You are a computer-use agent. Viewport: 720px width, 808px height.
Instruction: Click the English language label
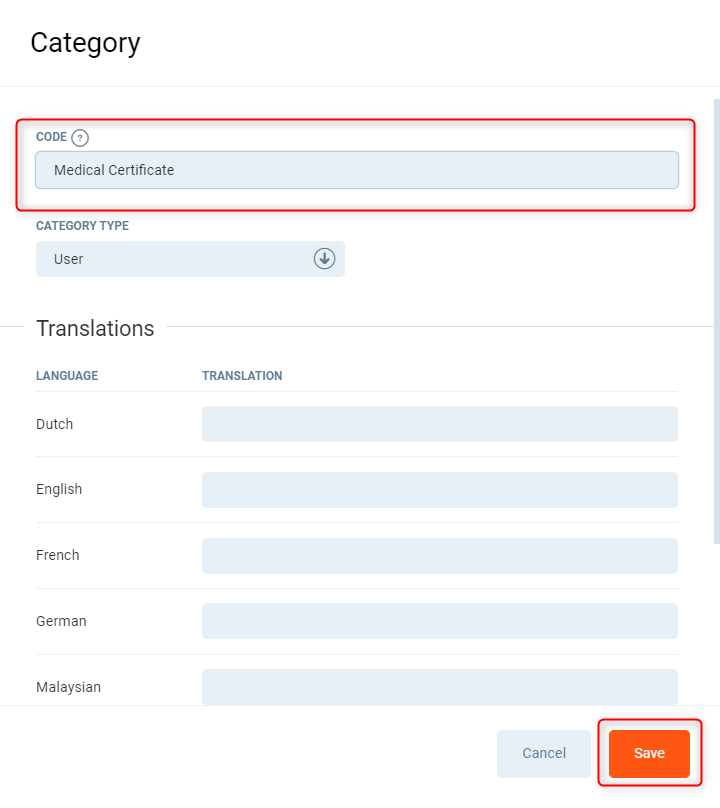[x=59, y=490]
